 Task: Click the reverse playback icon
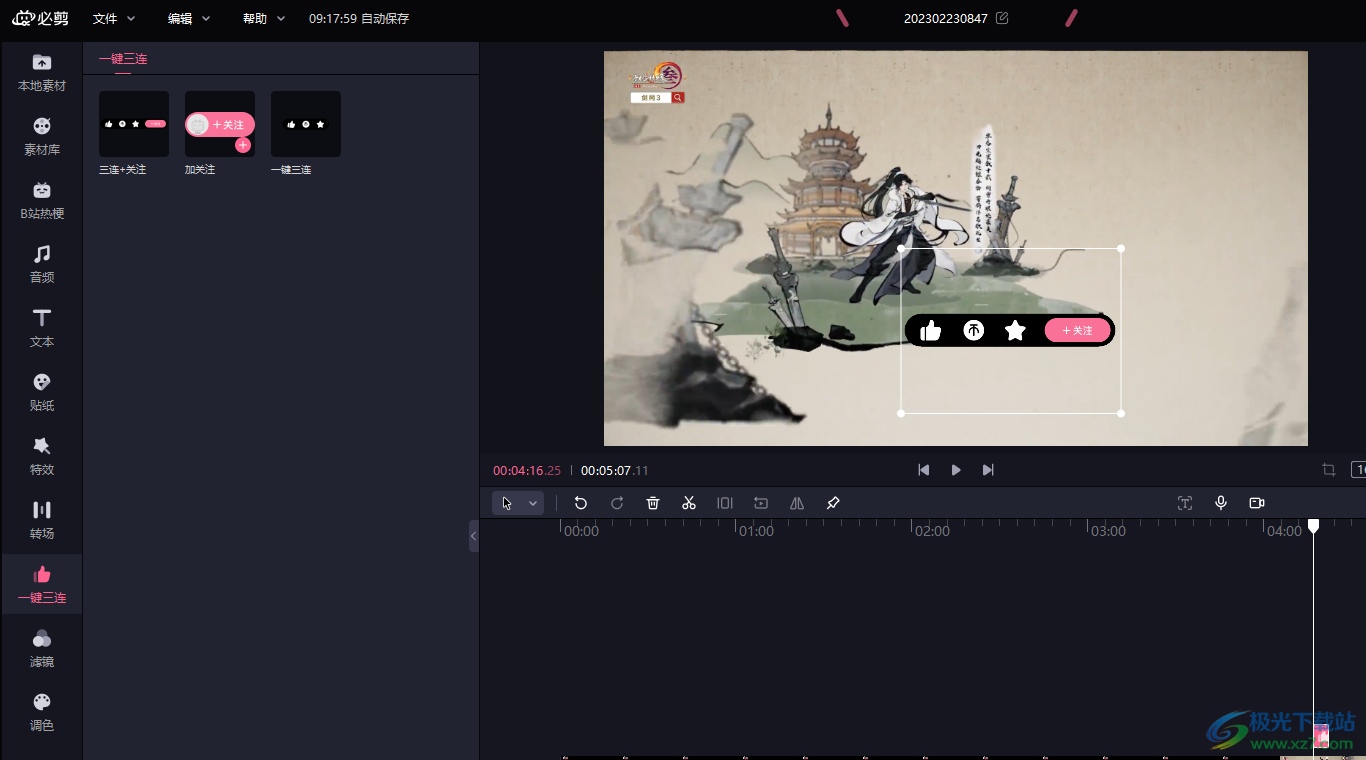[x=761, y=503]
